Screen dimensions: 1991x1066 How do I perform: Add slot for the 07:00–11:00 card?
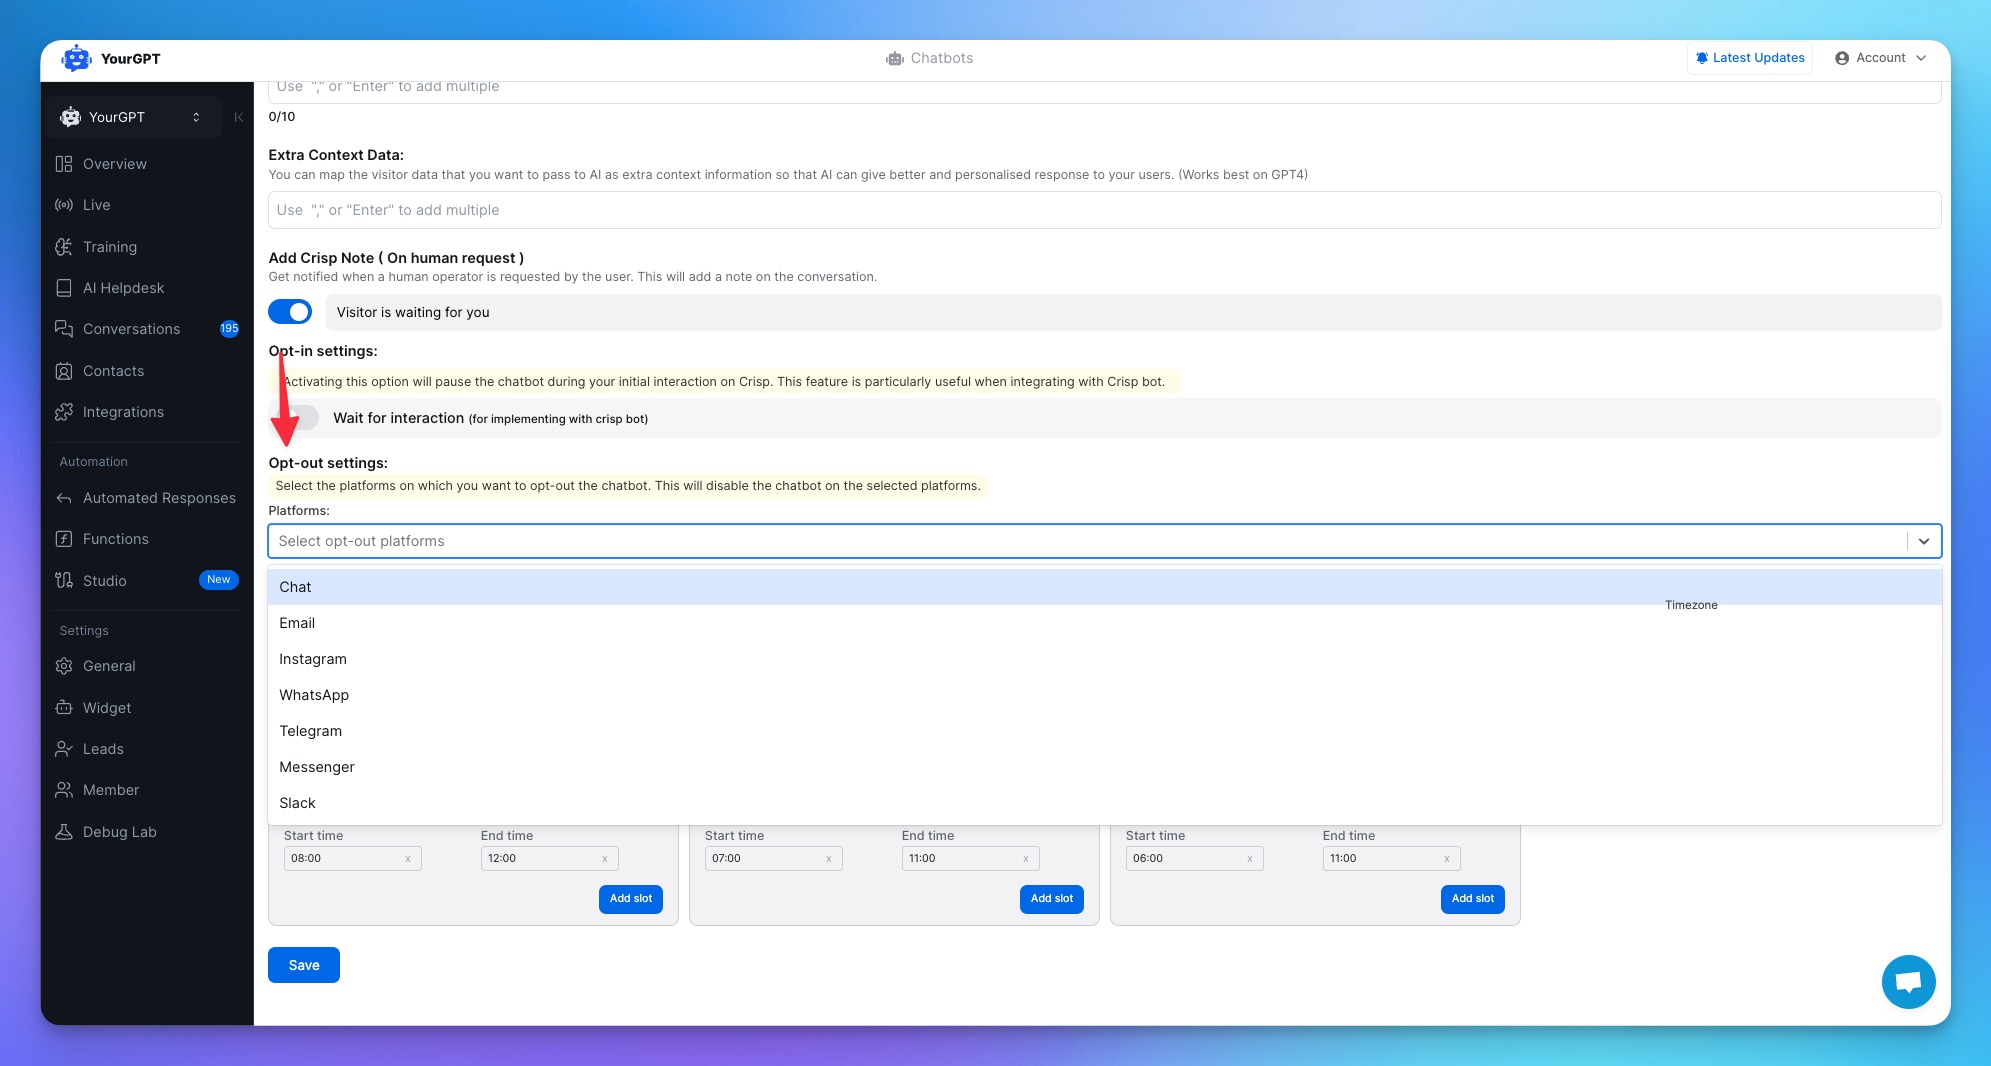(x=1052, y=899)
